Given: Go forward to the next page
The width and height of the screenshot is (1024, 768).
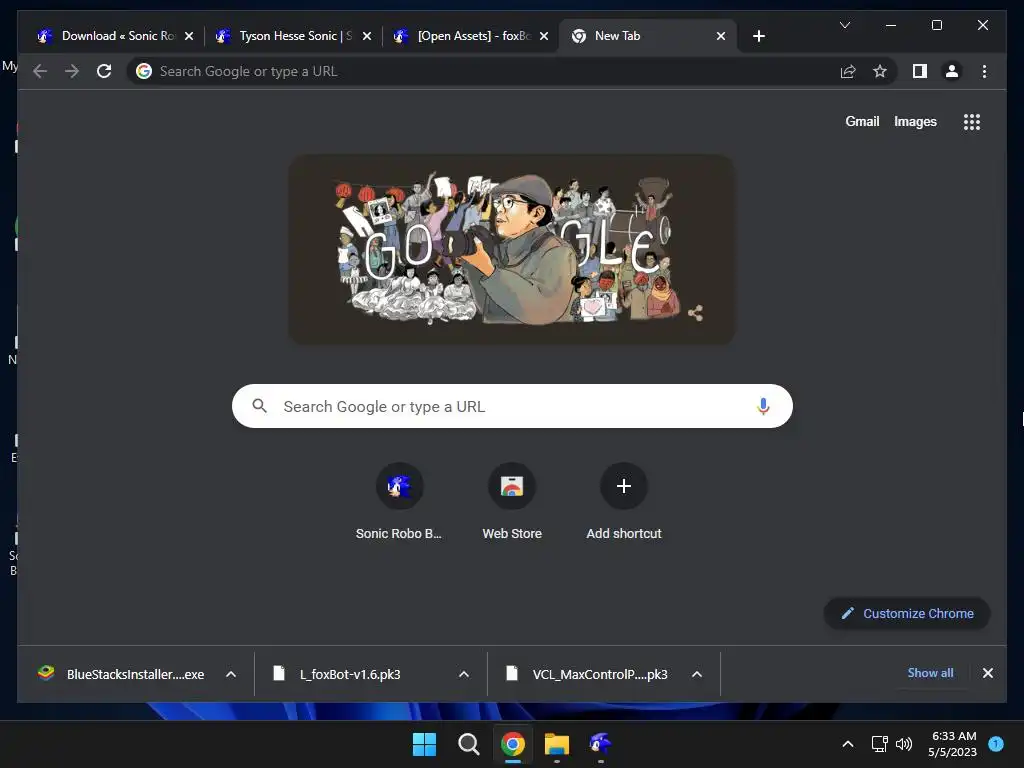Looking at the screenshot, I should pos(72,71).
